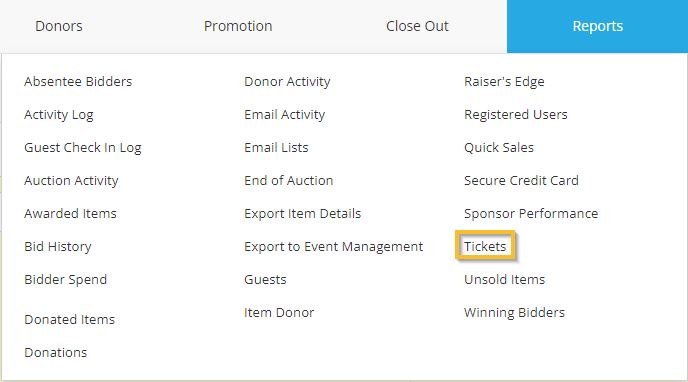Open the Bidder Spend report
The width and height of the screenshot is (688, 382).
pos(65,280)
